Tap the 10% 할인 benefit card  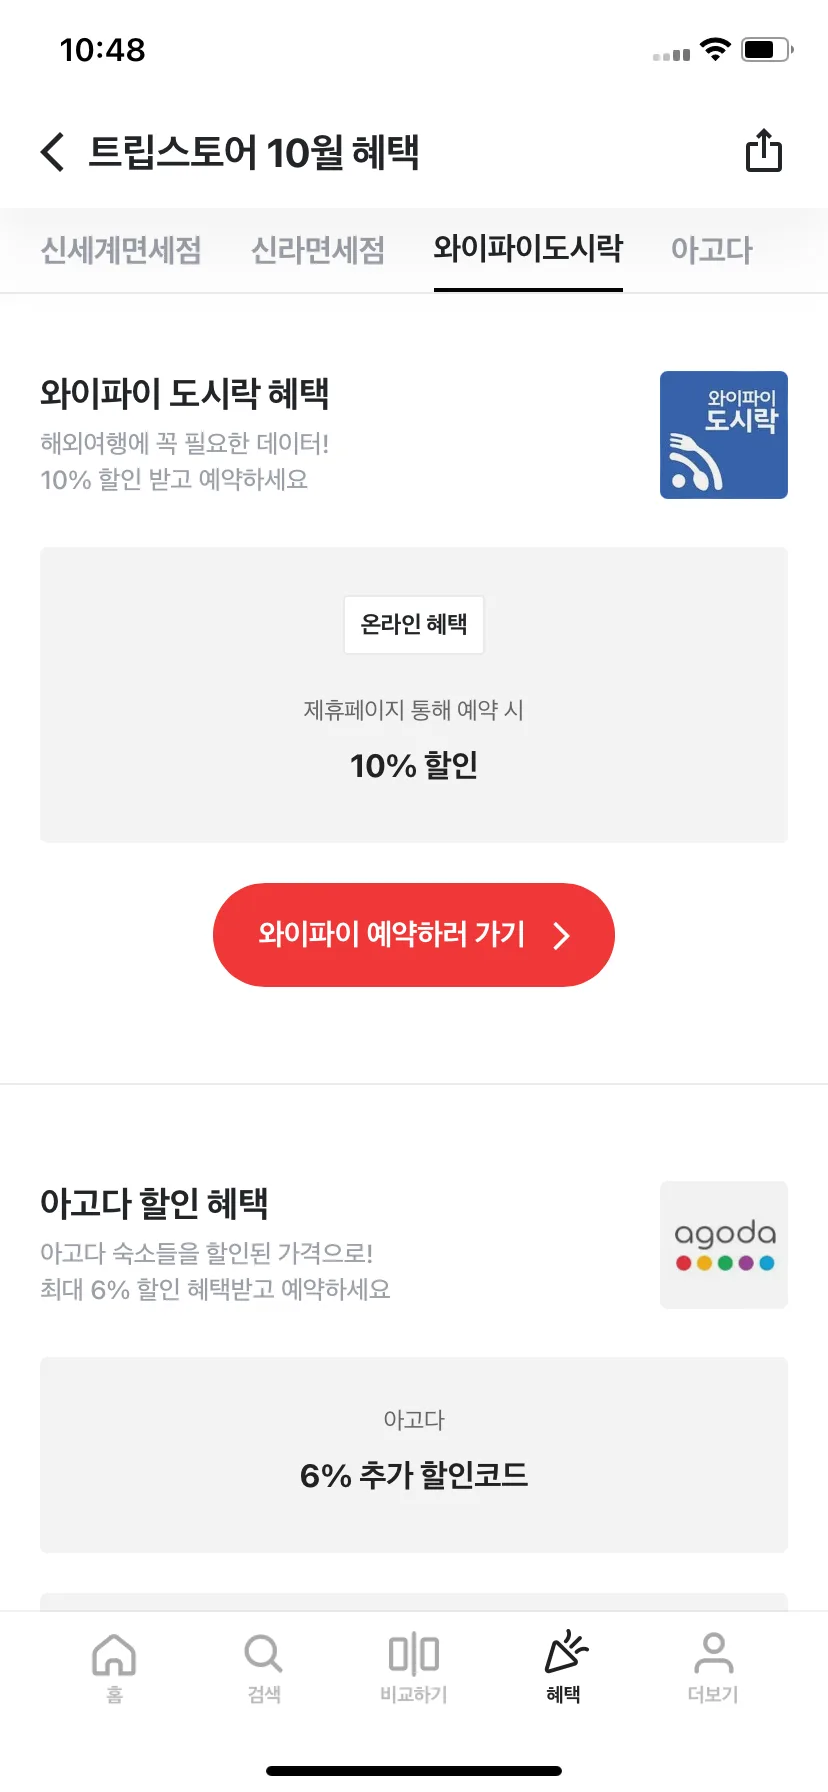tap(414, 695)
